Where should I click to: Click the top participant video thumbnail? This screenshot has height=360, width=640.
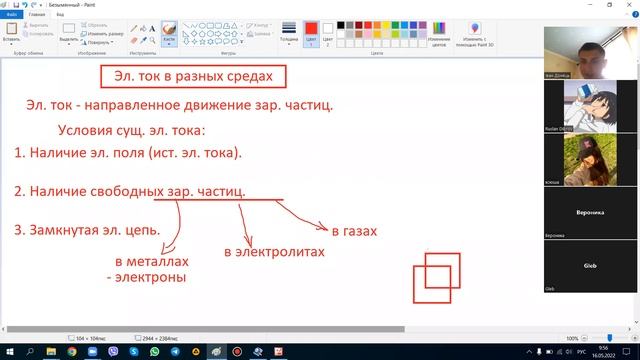(x=590, y=53)
